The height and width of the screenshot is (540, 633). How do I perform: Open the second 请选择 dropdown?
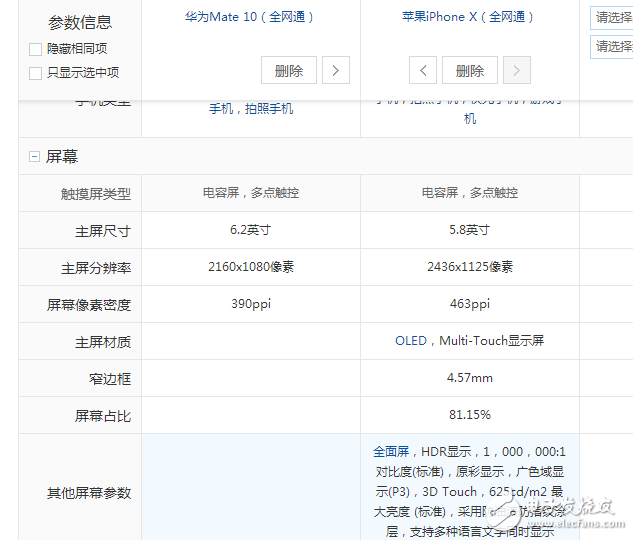[x=612, y=47]
